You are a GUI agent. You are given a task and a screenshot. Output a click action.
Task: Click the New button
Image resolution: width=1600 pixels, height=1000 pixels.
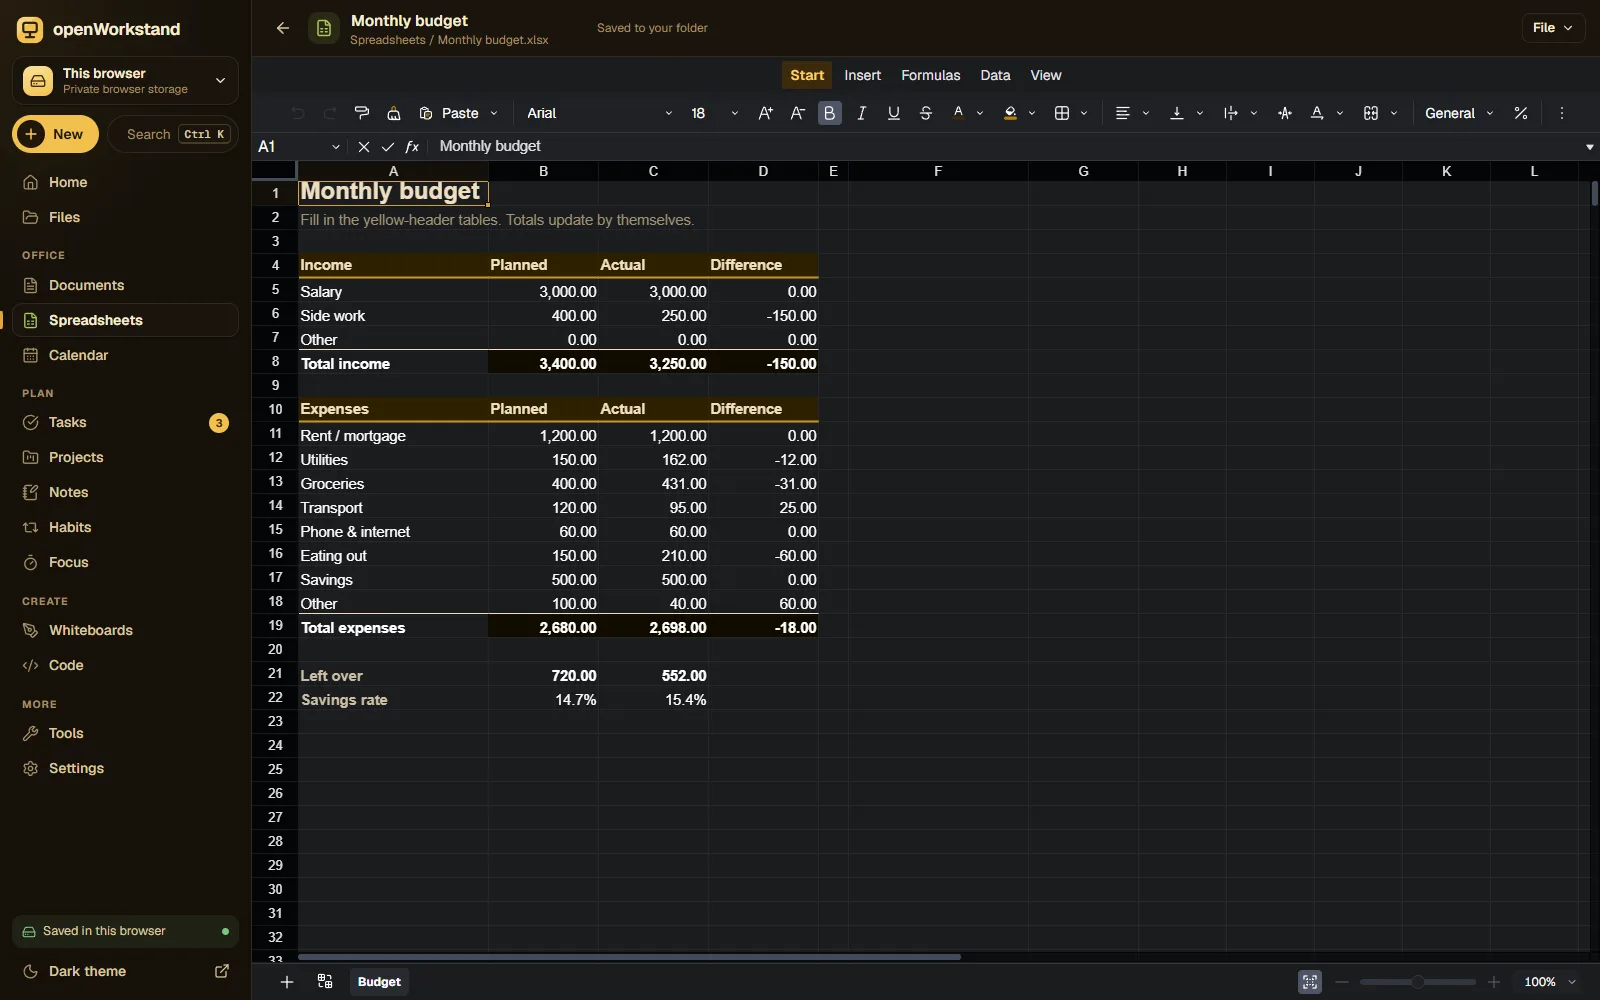tap(55, 134)
